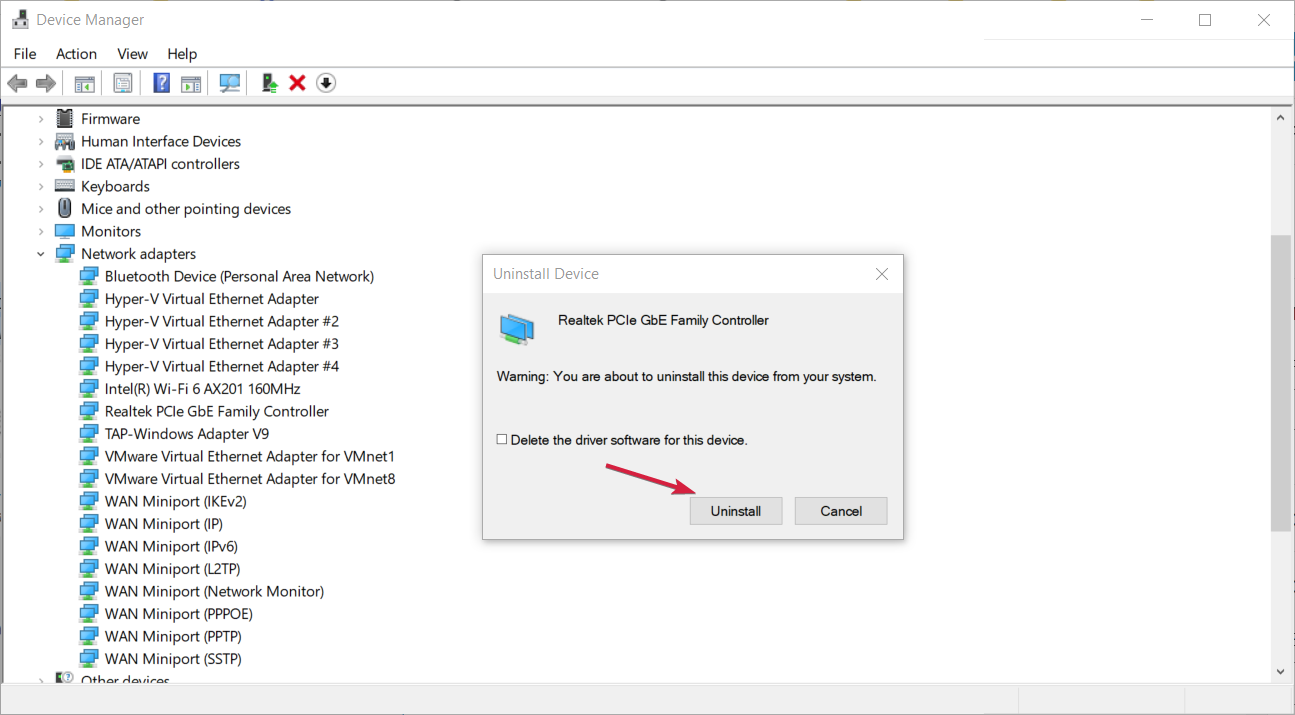
Task: Click the Network adapters category icon
Action: (x=65, y=254)
